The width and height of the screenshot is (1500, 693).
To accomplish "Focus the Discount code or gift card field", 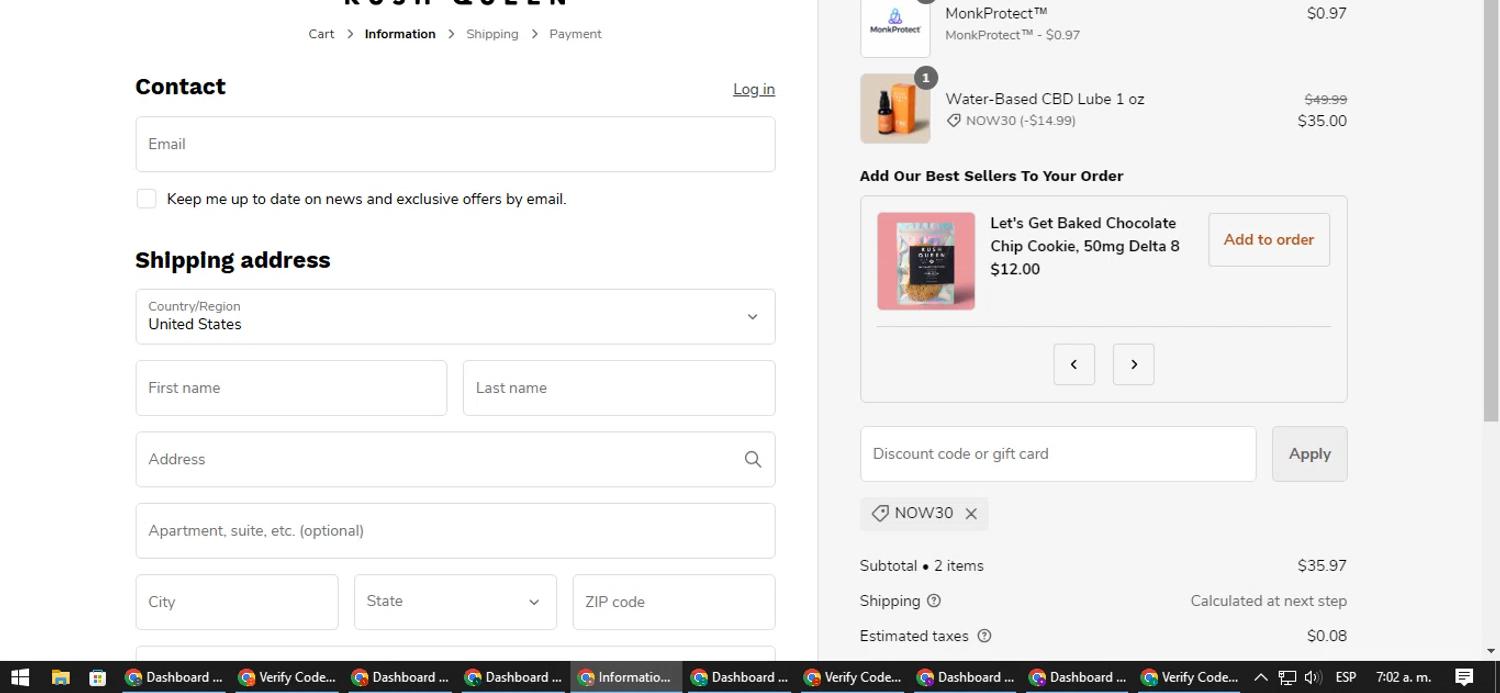I will pyautogui.click(x=1058, y=454).
